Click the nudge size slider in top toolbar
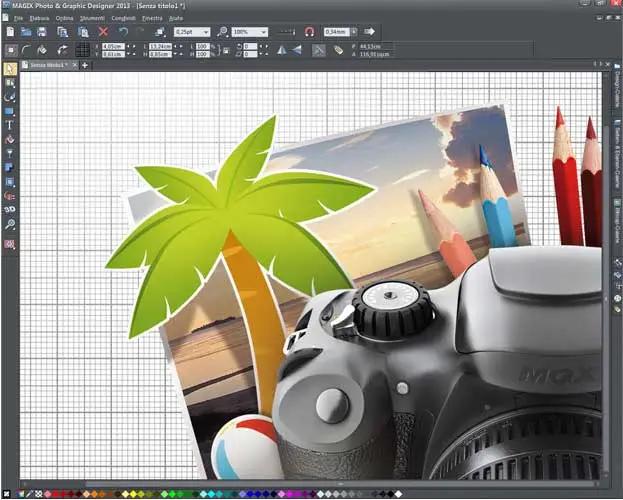This screenshot has height=500, width=623. 286,32
